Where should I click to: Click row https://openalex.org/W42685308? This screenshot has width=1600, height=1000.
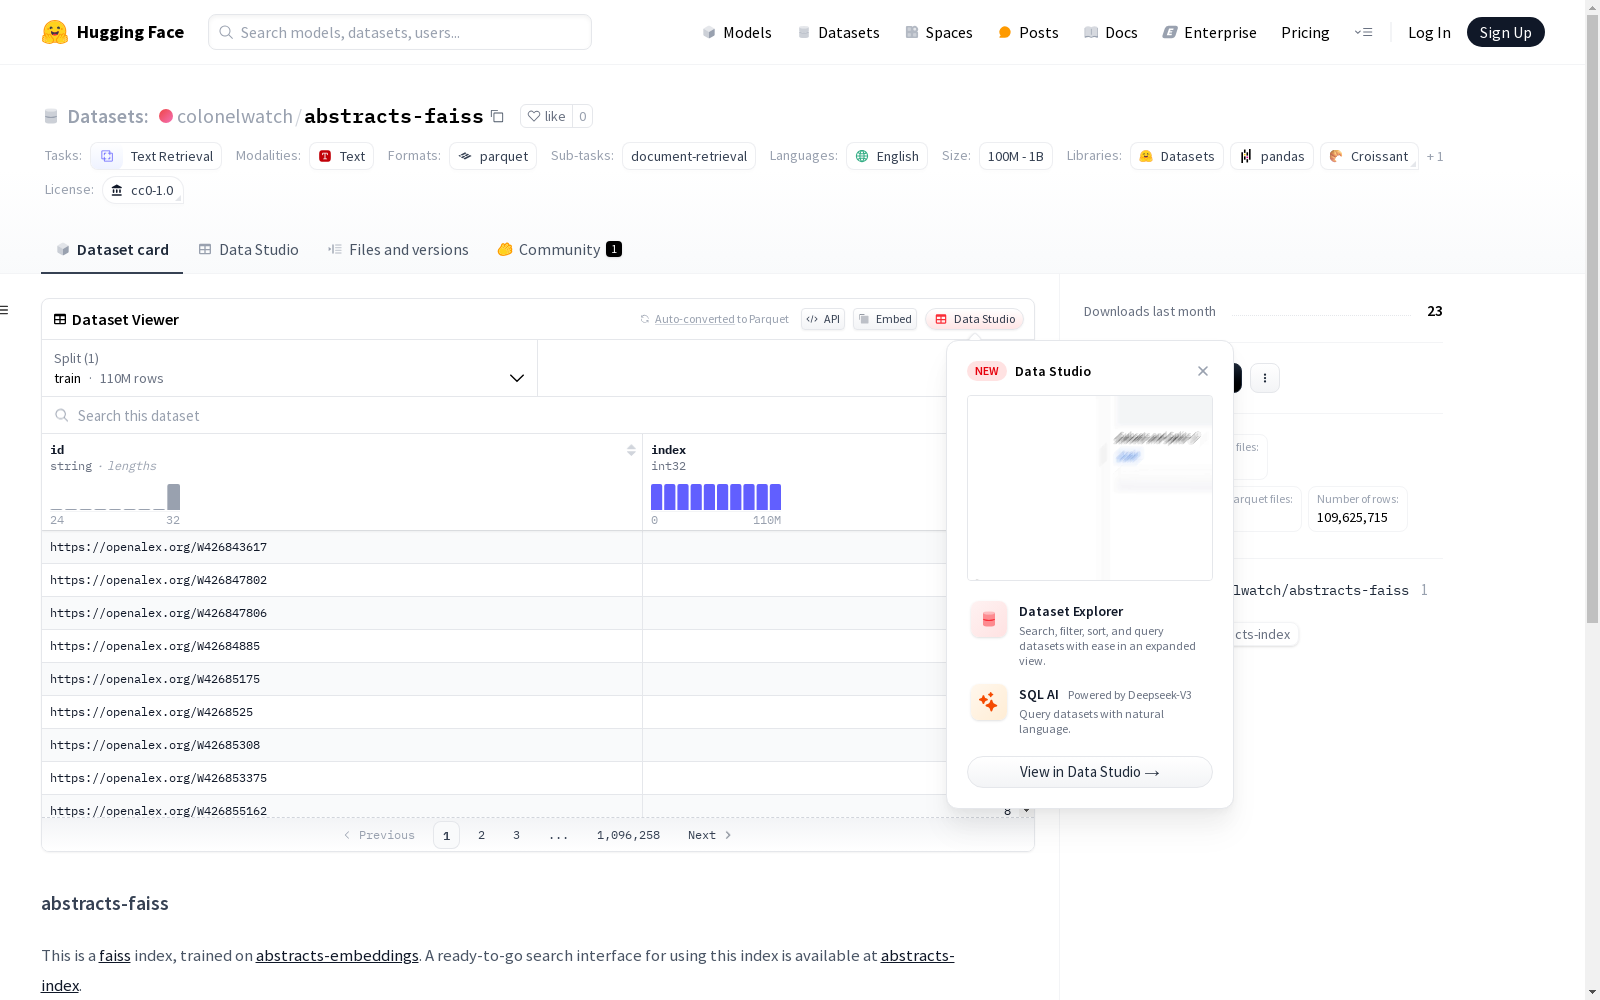[x=494, y=745]
